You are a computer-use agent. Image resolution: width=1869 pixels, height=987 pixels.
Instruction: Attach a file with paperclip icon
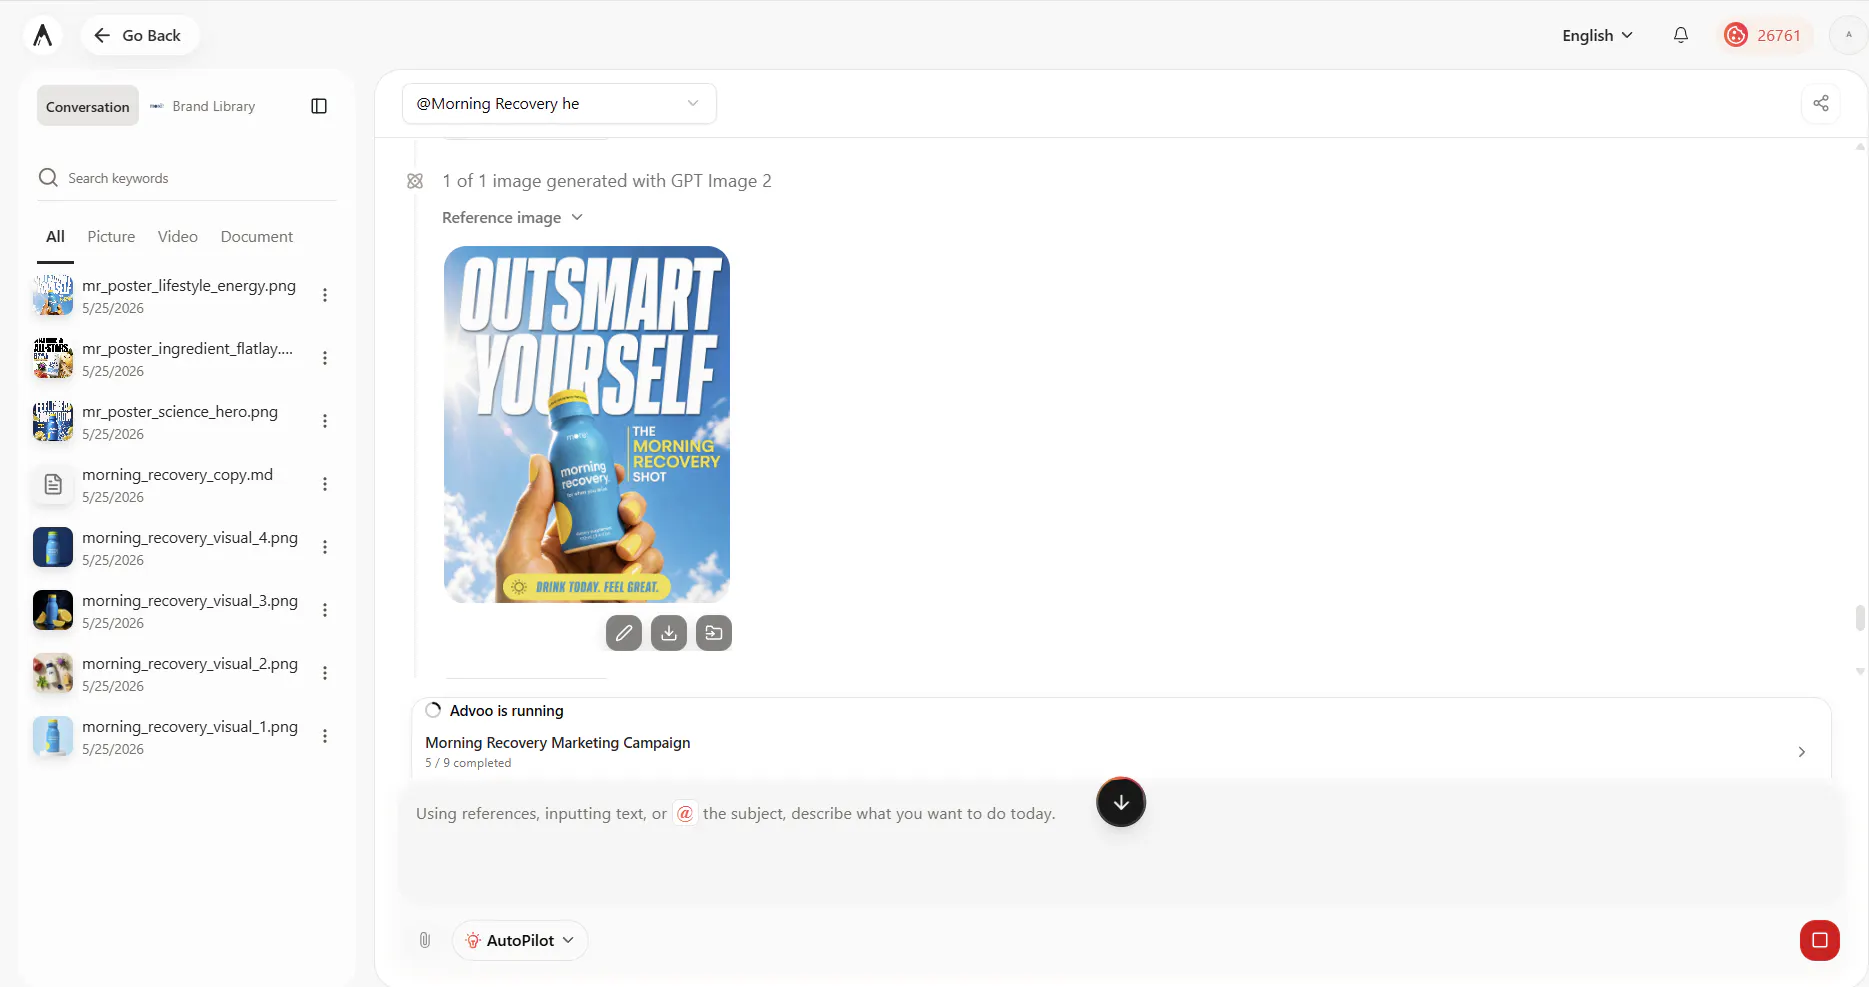425,940
